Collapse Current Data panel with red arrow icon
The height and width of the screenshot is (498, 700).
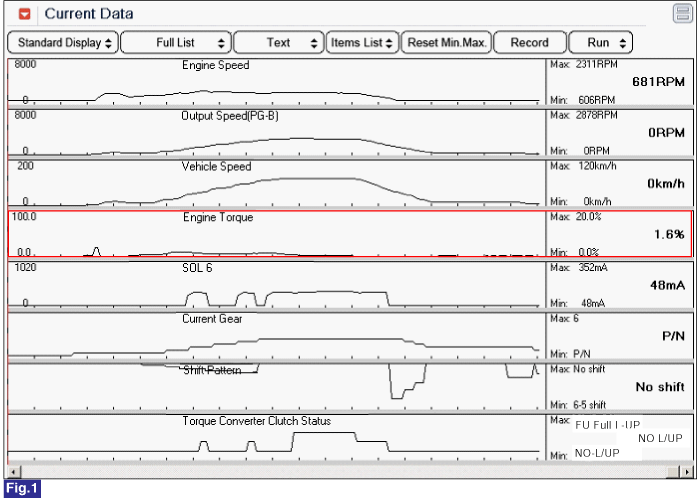click(25, 14)
